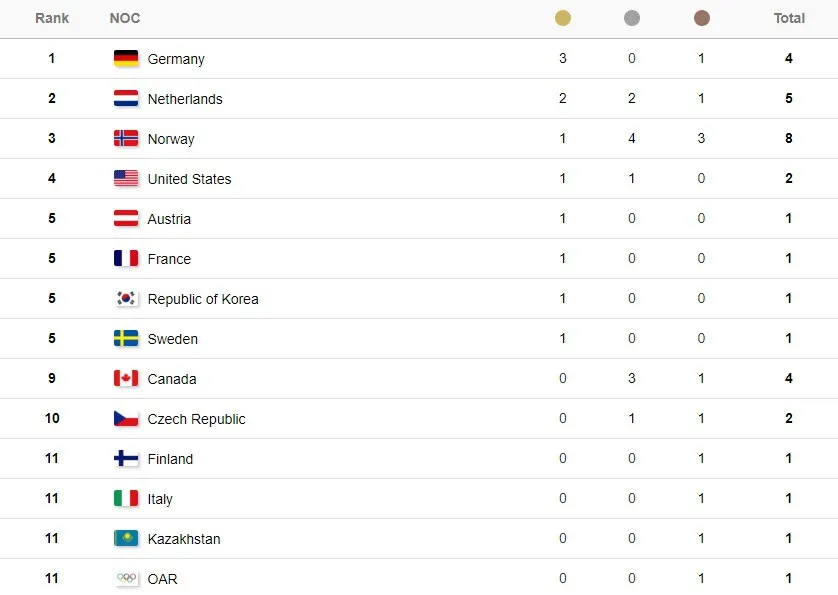Click the Norway flag icon

126,138
